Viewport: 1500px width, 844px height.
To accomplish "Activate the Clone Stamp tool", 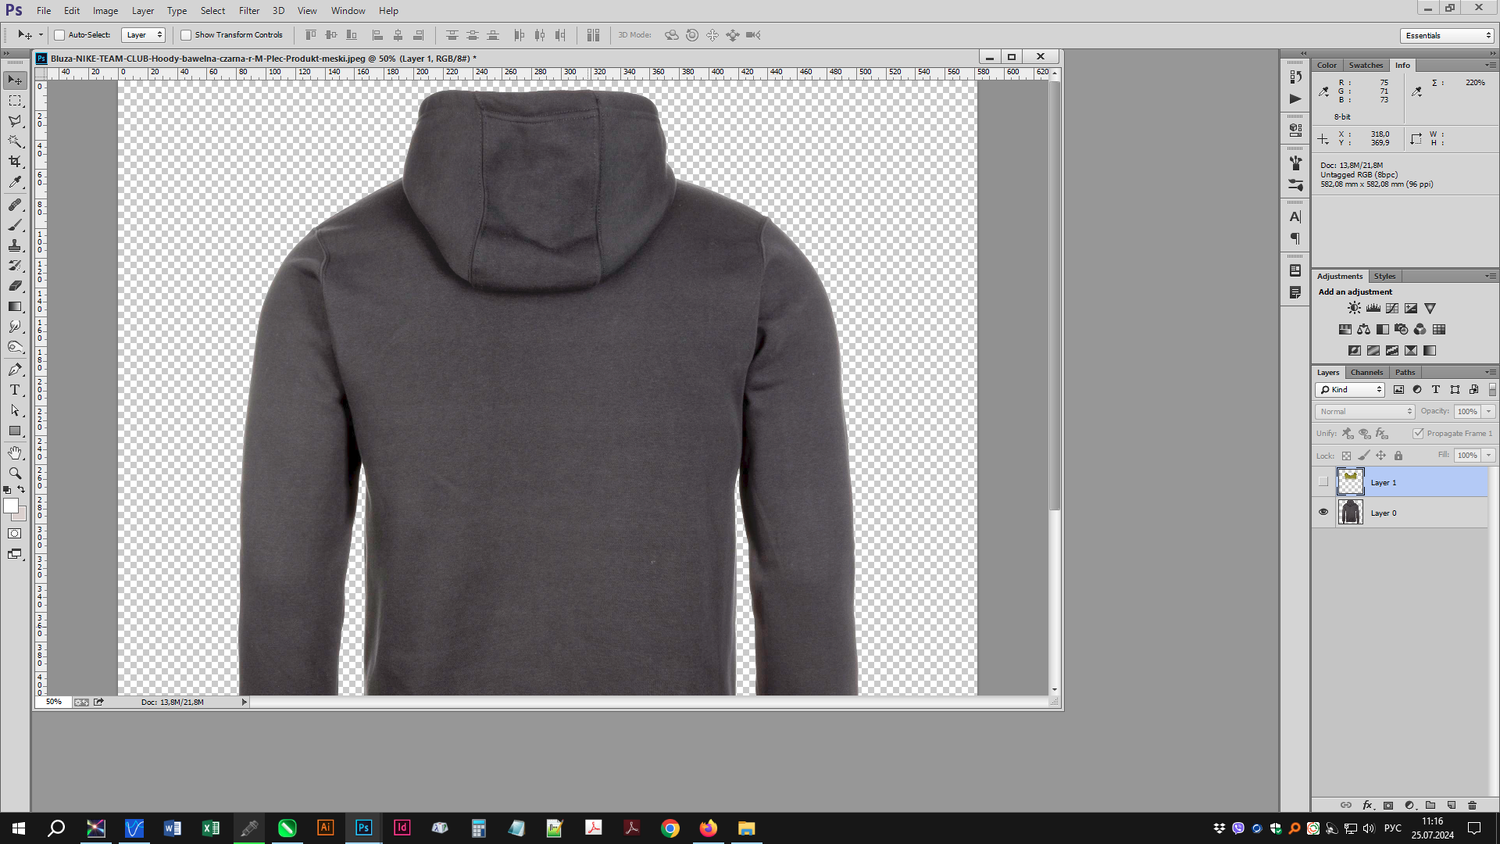I will (15, 245).
